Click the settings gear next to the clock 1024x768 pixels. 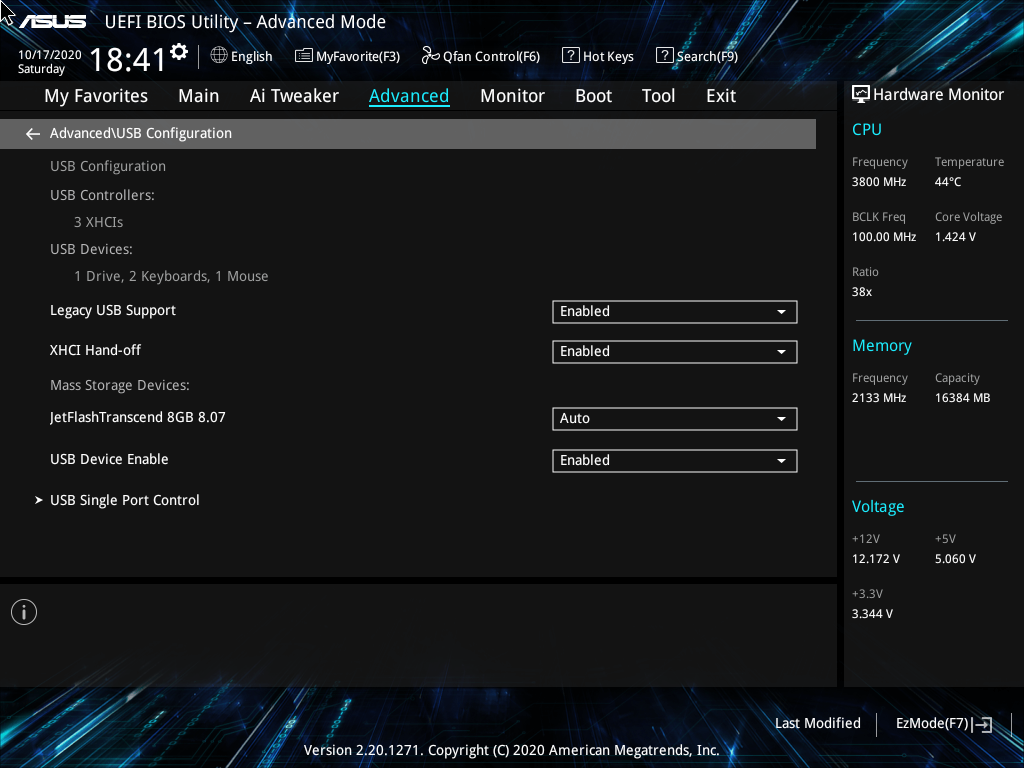[x=178, y=52]
